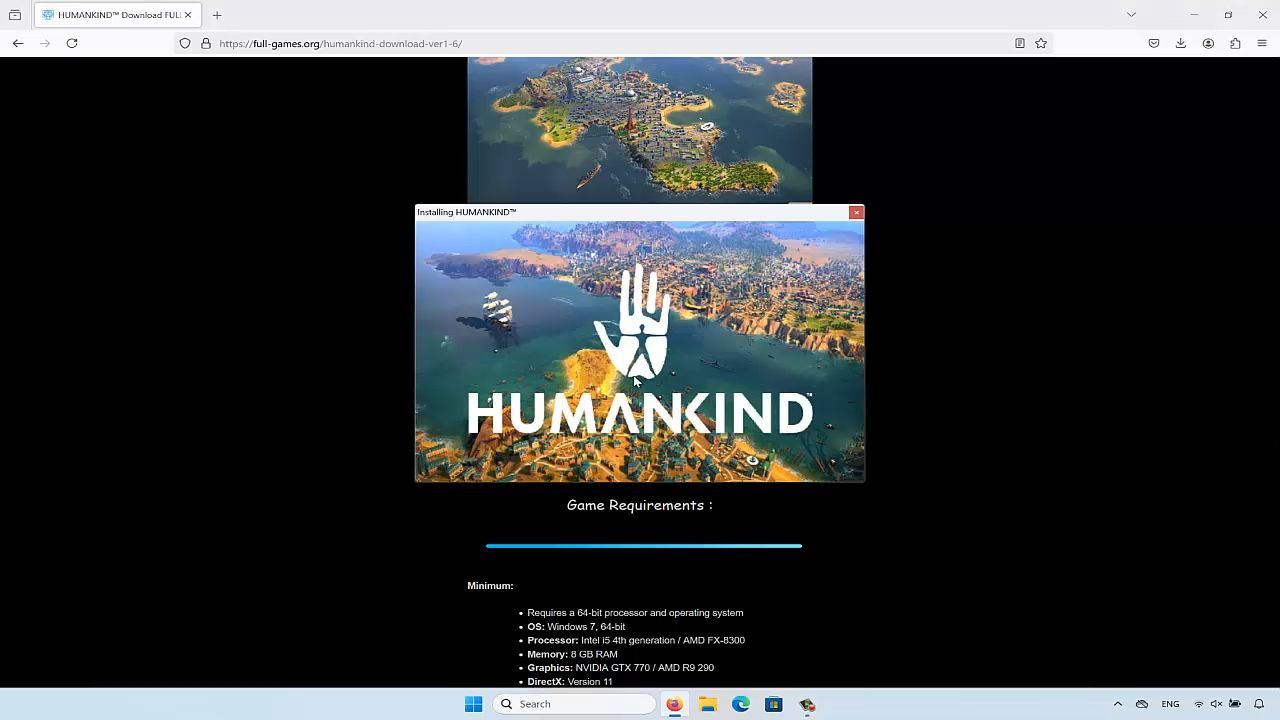Click the OneDrive cloud tray icon
The image size is (1280, 720).
click(1142, 704)
